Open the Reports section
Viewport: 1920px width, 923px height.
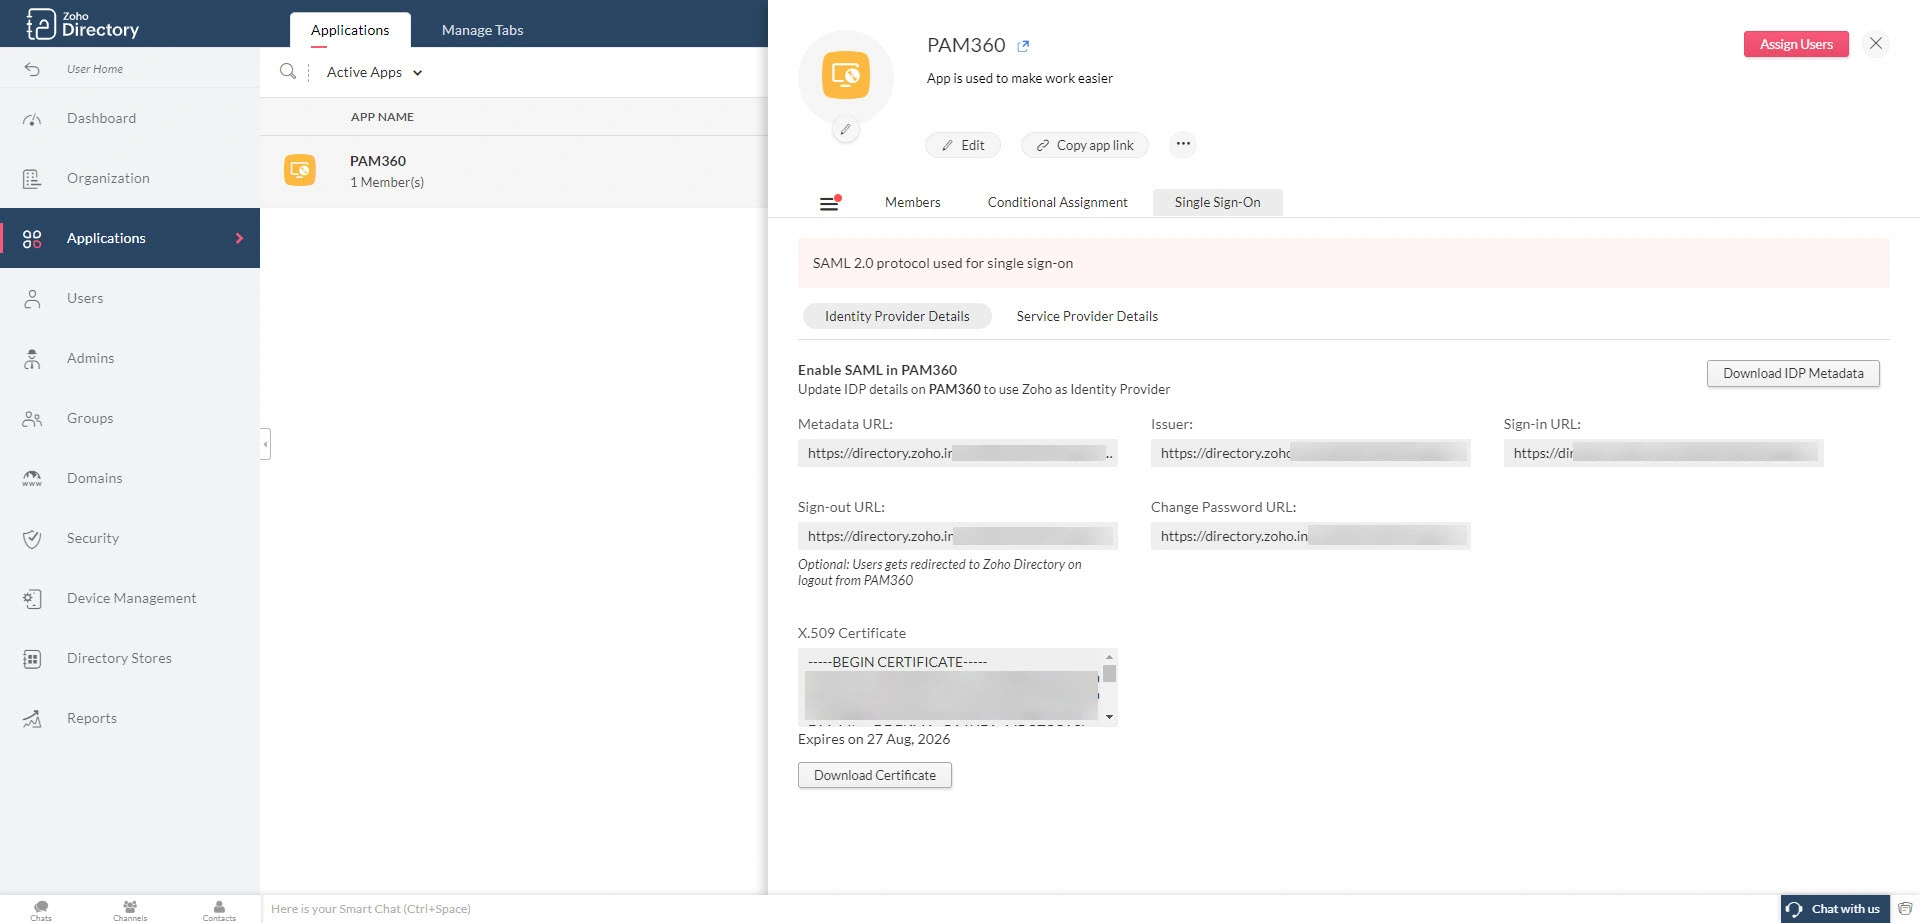click(91, 718)
